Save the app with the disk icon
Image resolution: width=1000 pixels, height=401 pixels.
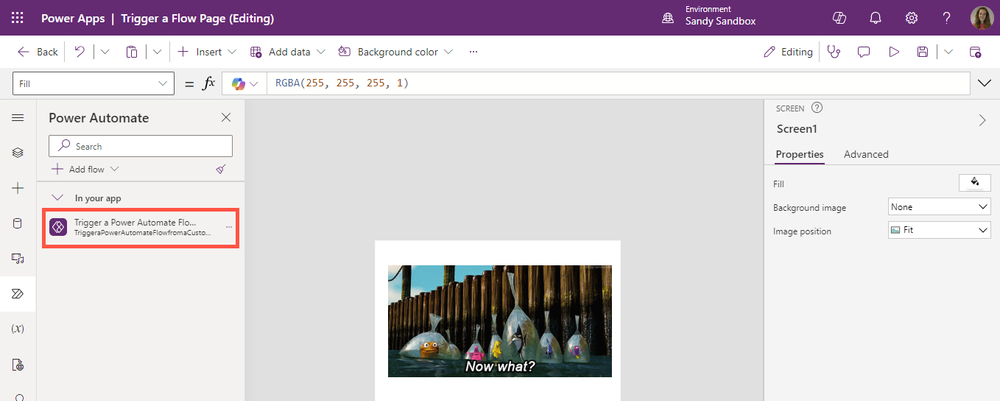coord(922,52)
